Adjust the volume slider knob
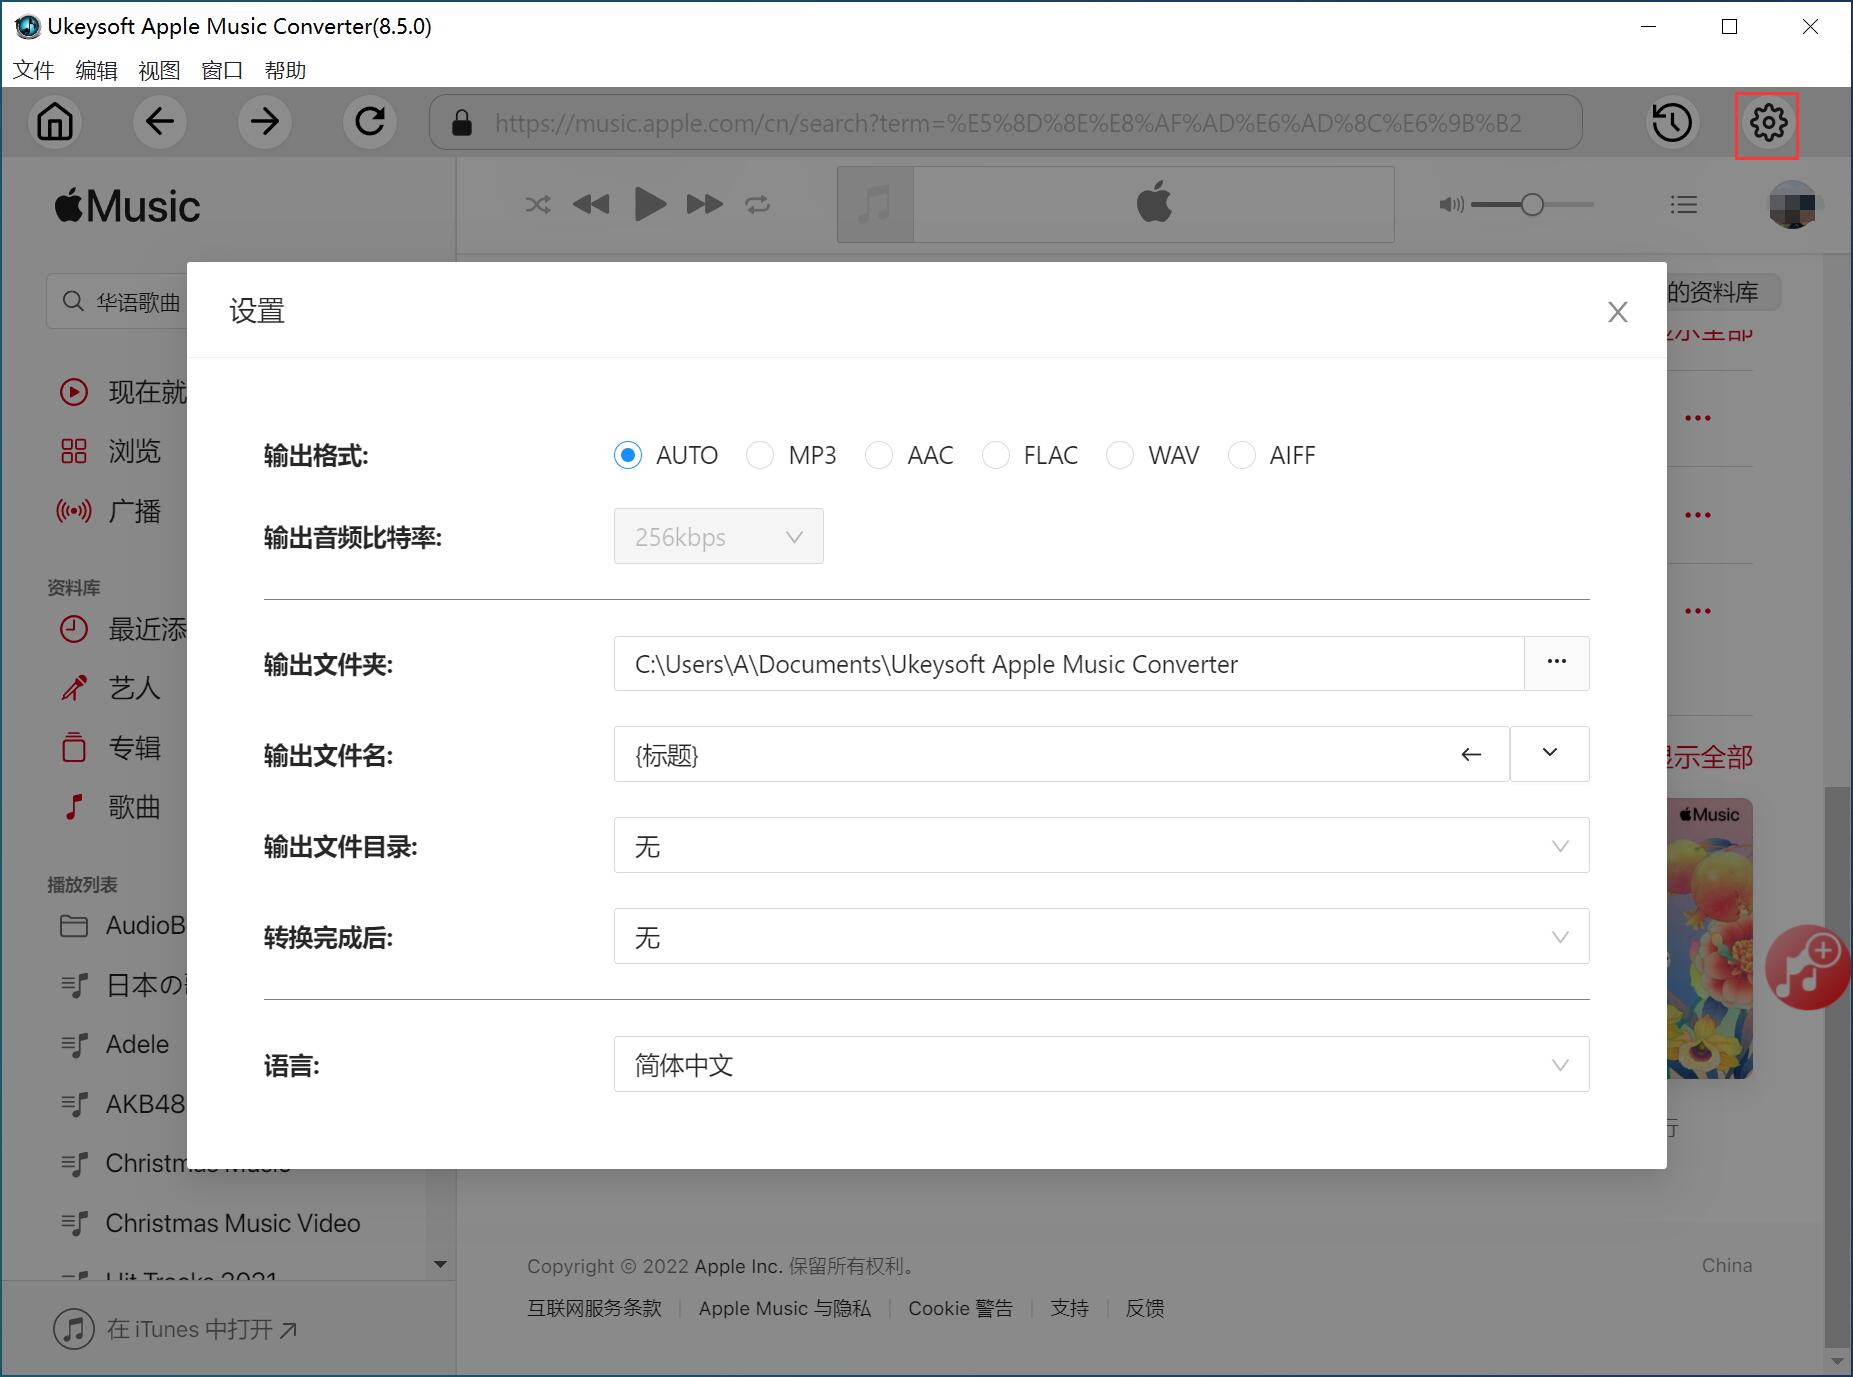The width and height of the screenshot is (1853, 1377). (x=1532, y=205)
